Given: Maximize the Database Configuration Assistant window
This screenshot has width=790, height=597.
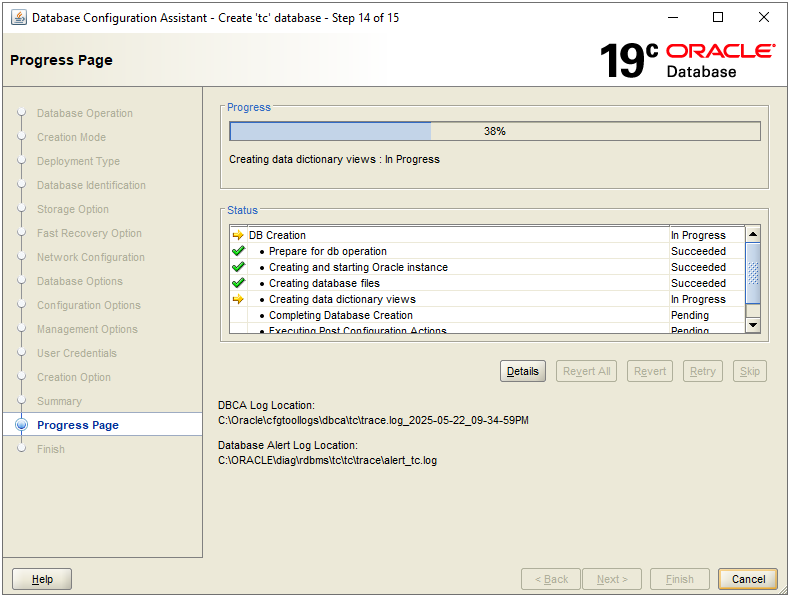Looking at the screenshot, I should (718, 18).
